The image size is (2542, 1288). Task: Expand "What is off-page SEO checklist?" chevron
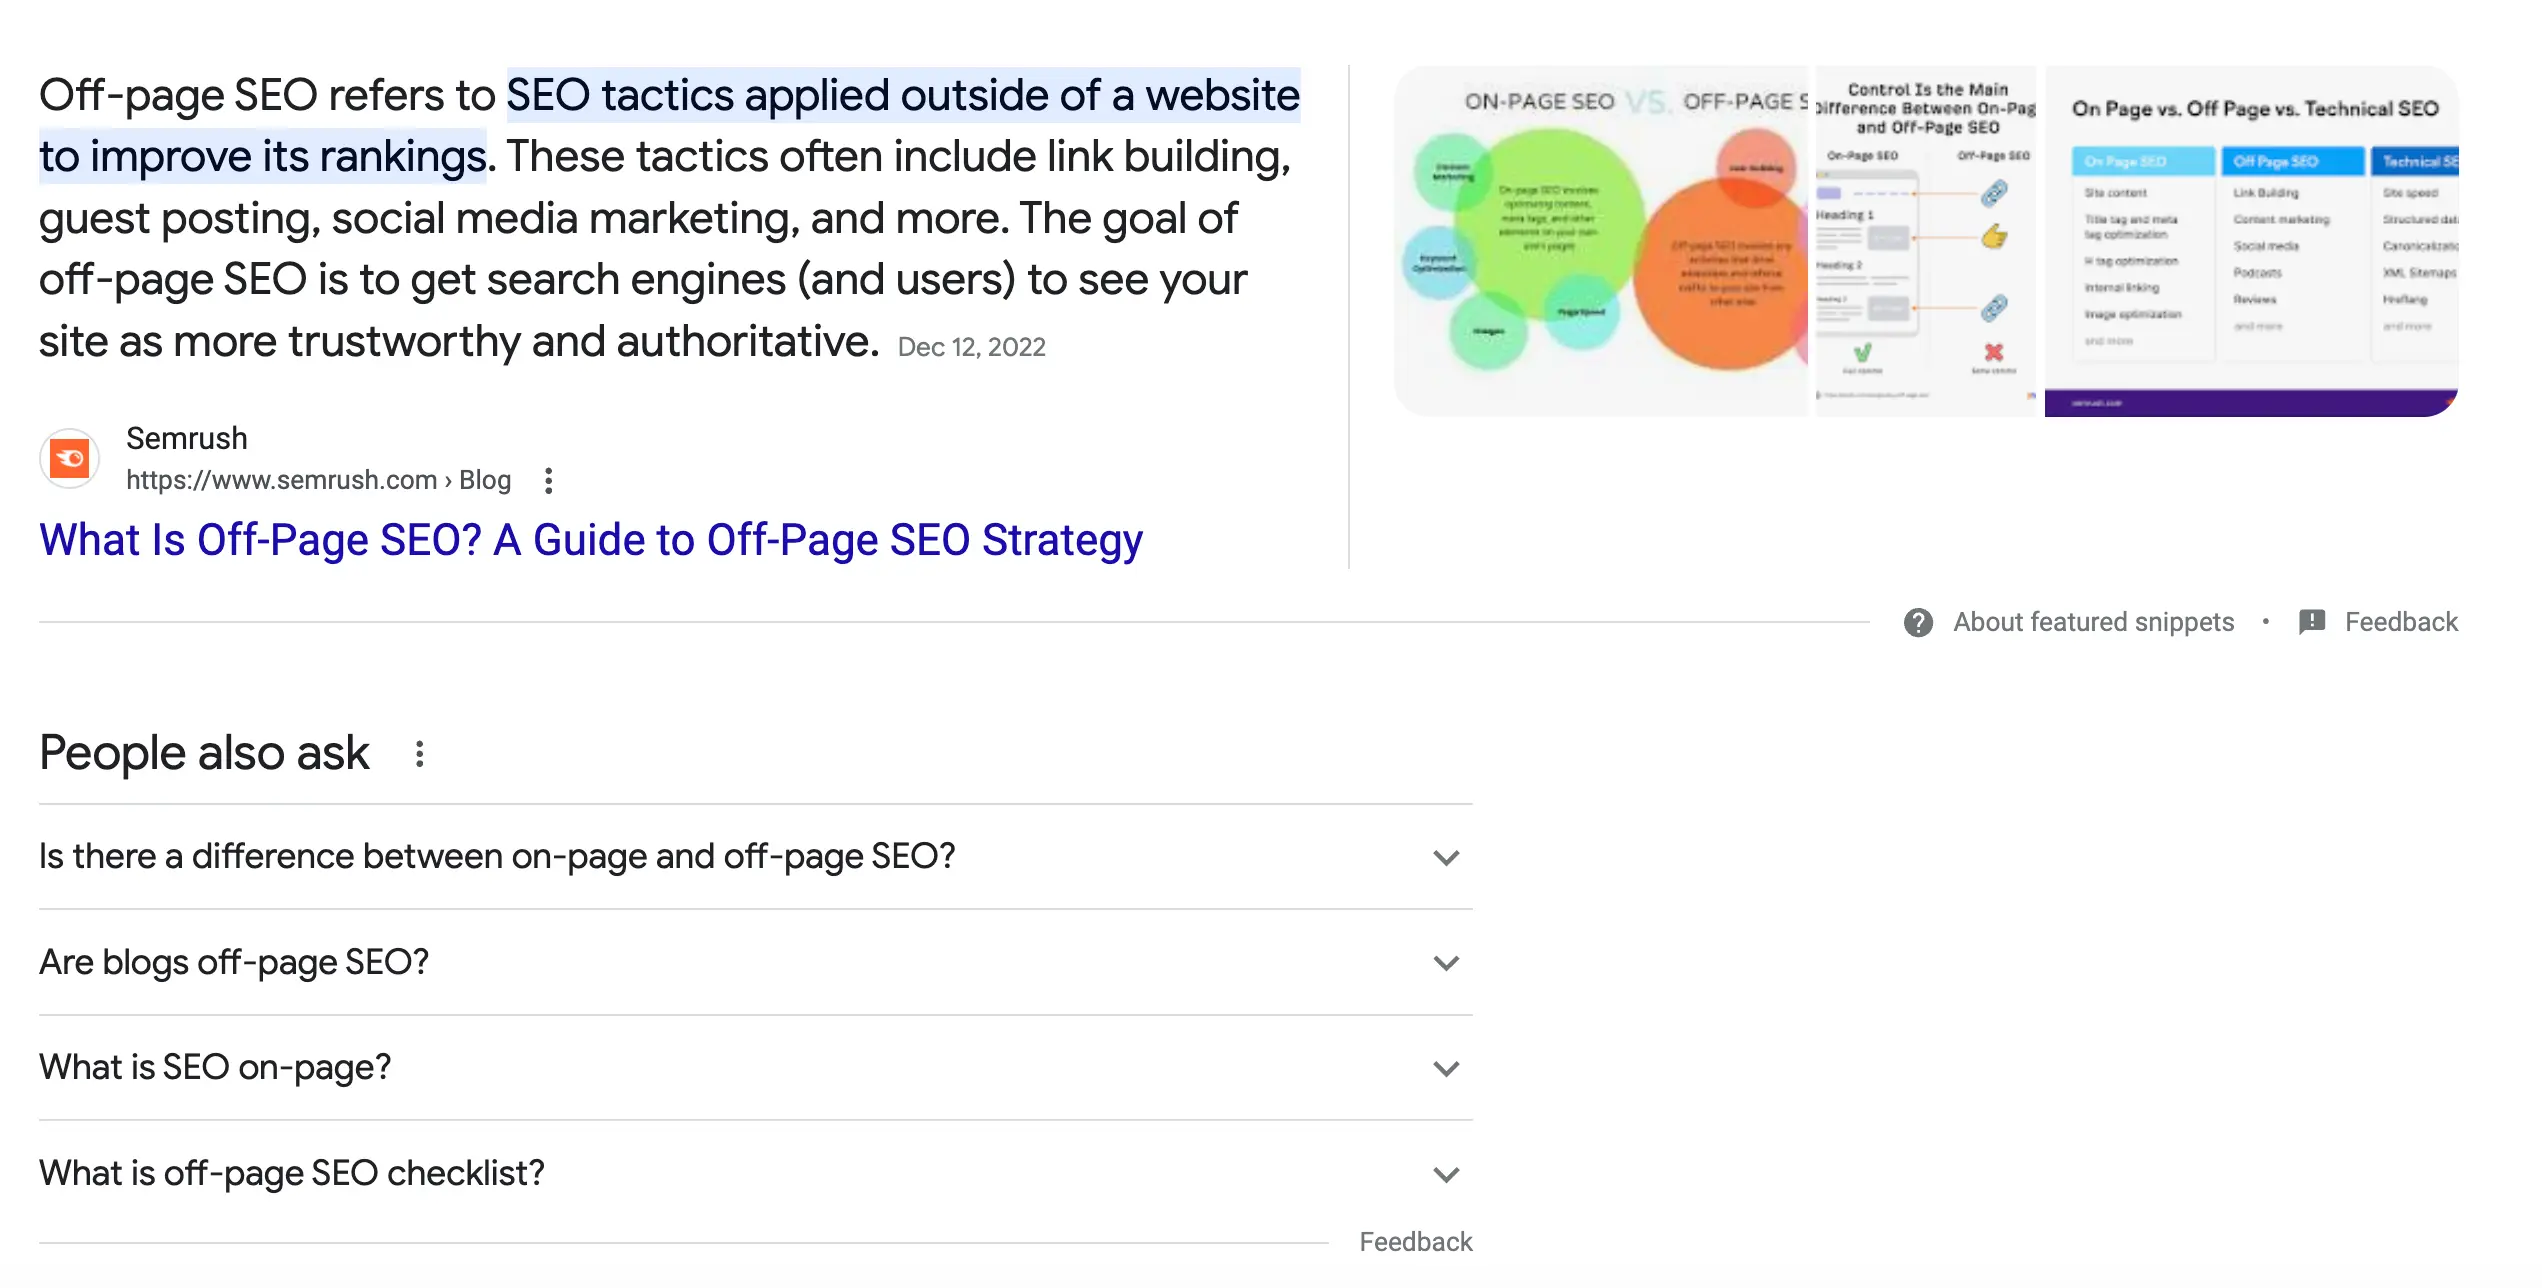pyautogui.click(x=1446, y=1175)
